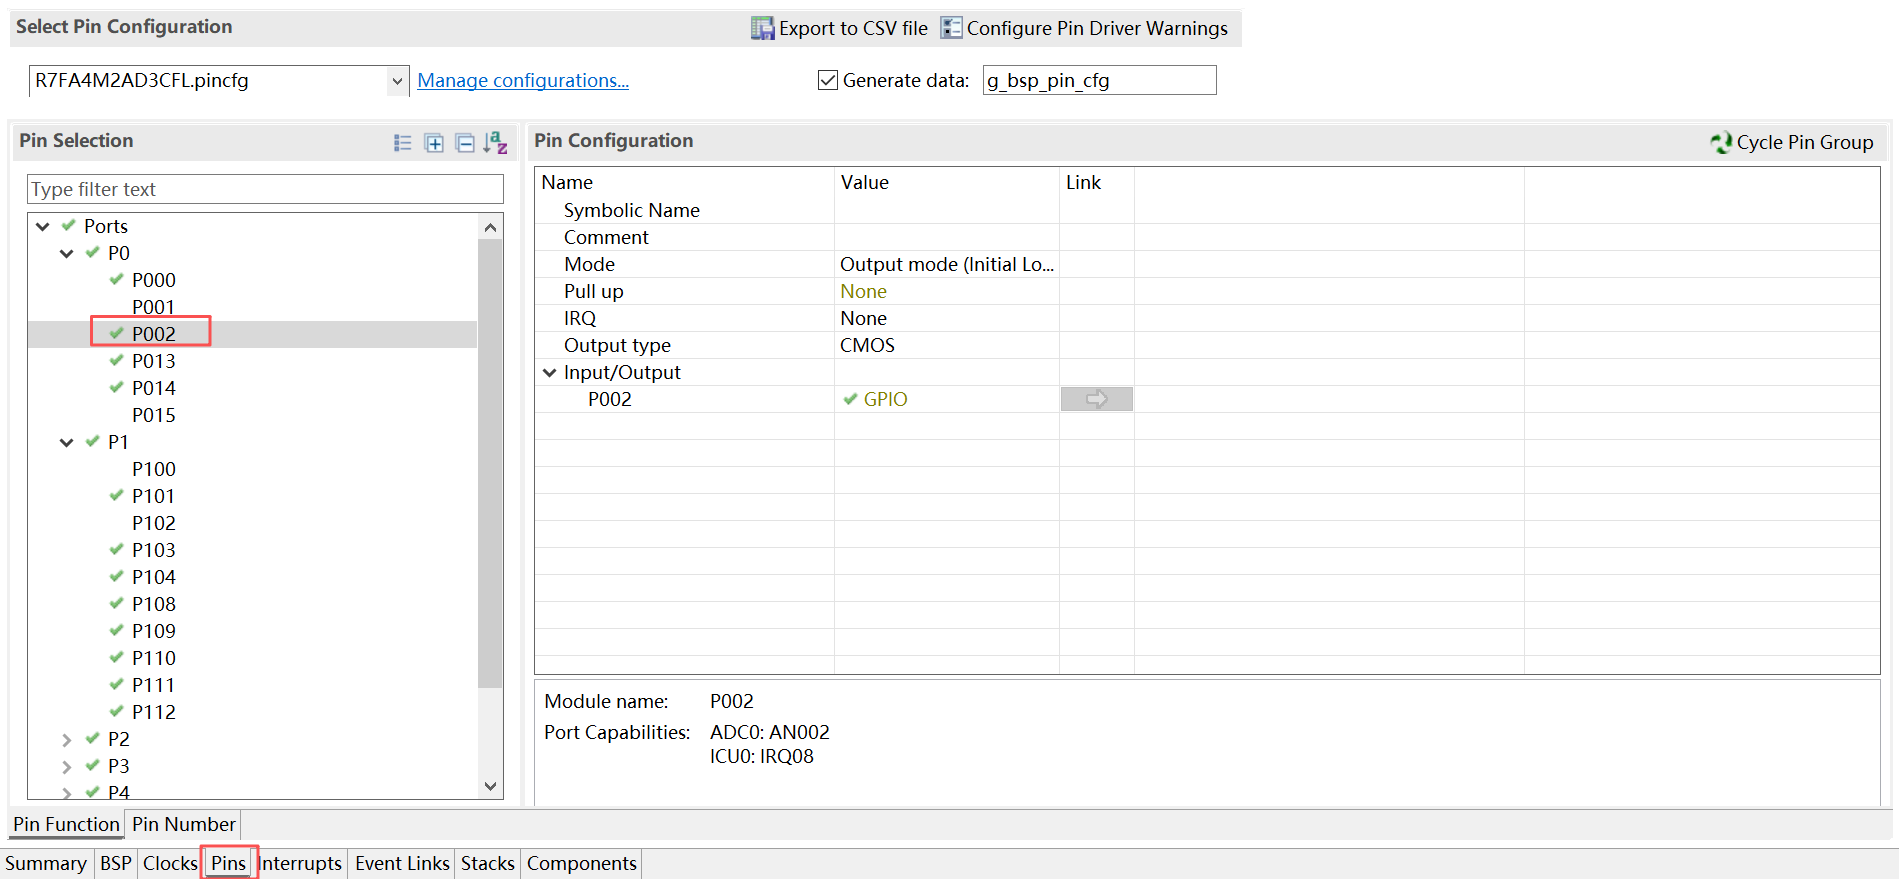Switch to the Stacks tab
1899x879 pixels.
(488, 863)
